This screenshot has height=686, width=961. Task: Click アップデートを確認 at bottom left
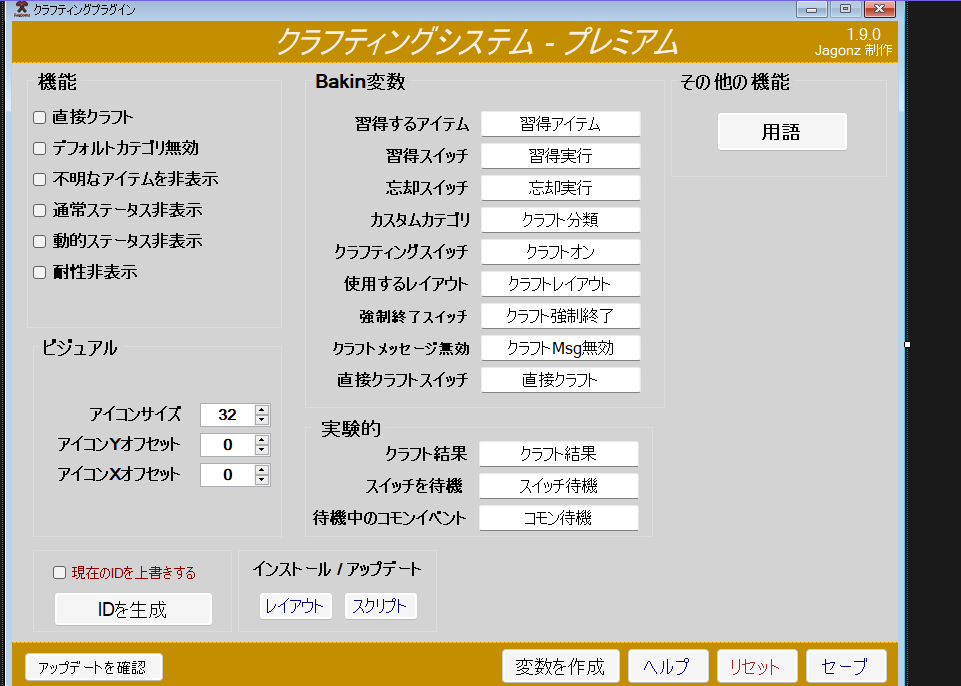(93, 666)
